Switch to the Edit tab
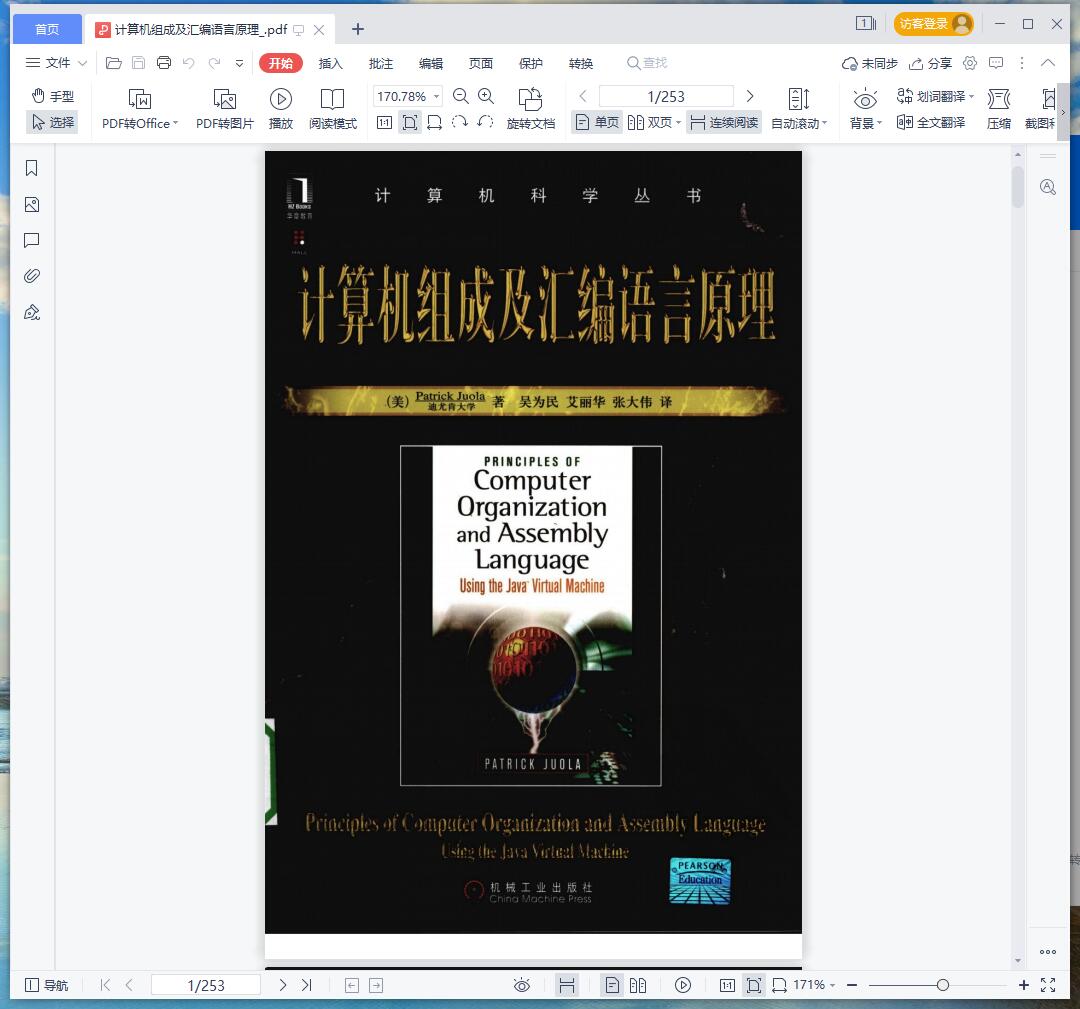 coord(431,63)
